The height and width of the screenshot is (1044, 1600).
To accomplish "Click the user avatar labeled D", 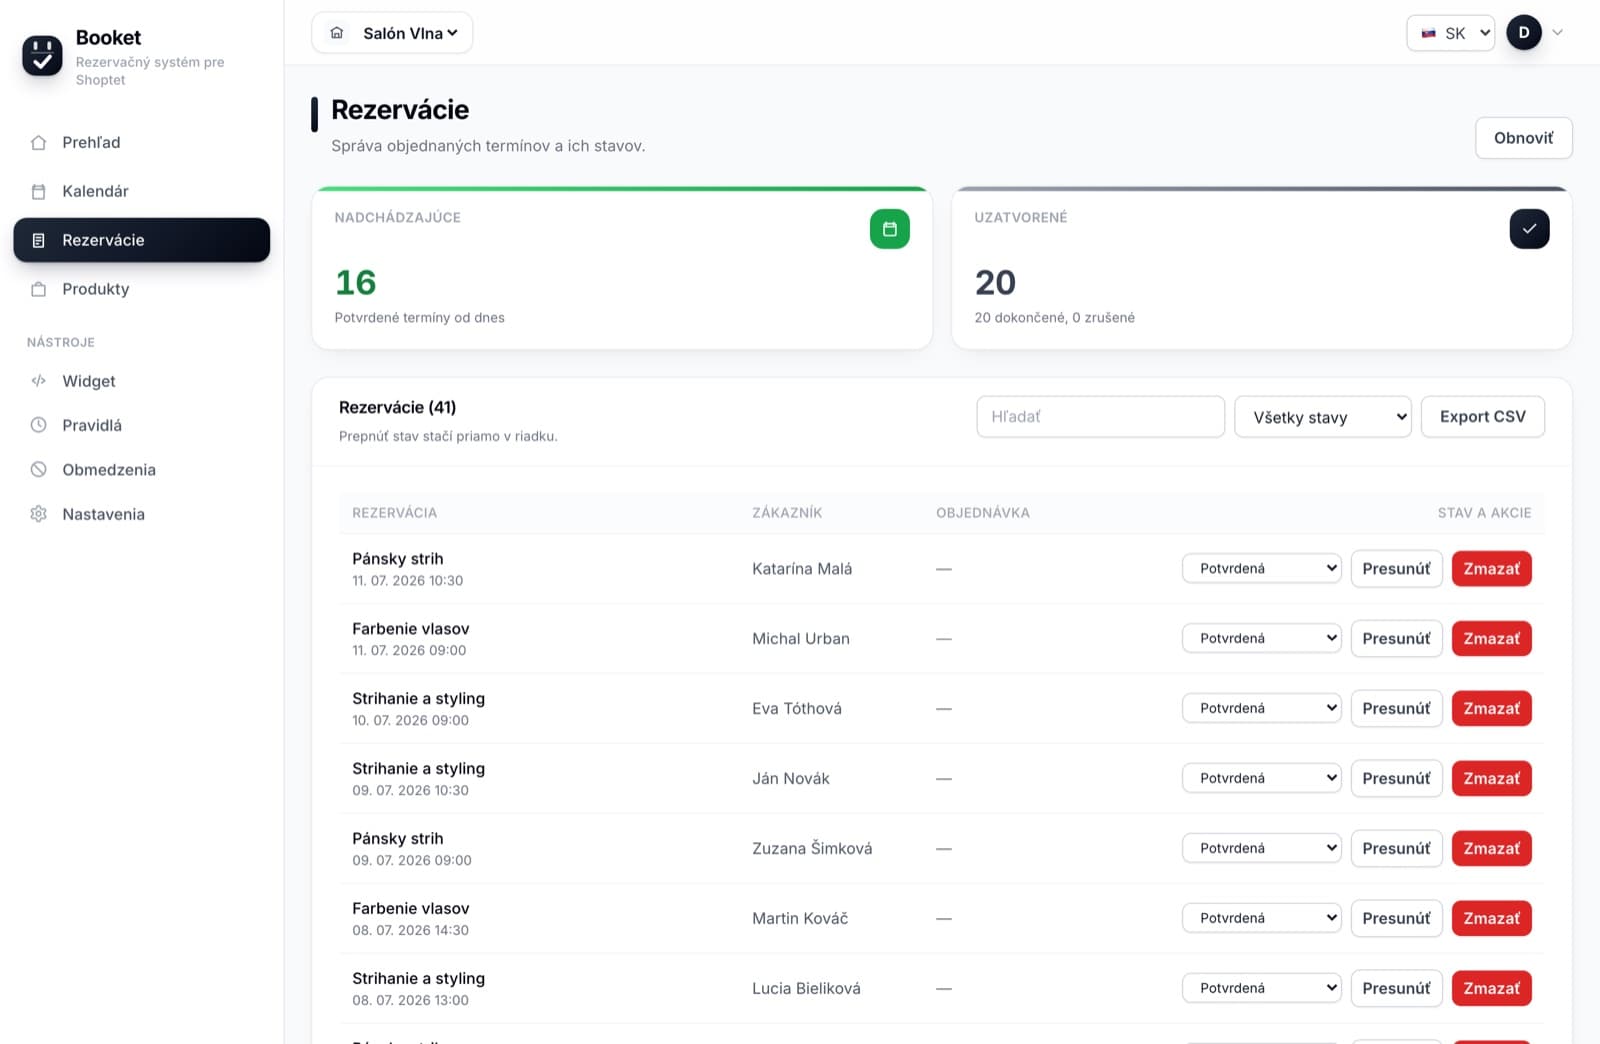I will pos(1524,33).
